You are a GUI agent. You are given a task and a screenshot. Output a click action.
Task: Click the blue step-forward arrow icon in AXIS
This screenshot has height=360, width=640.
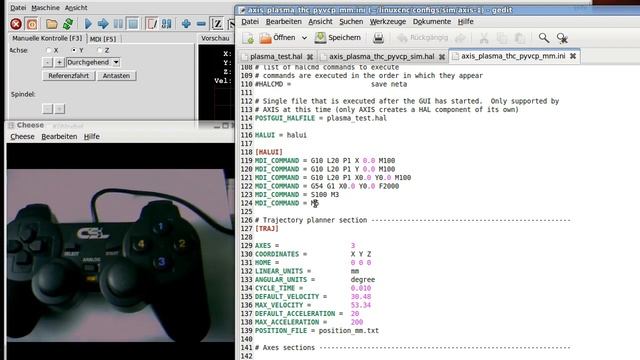(x=103, y=24)
